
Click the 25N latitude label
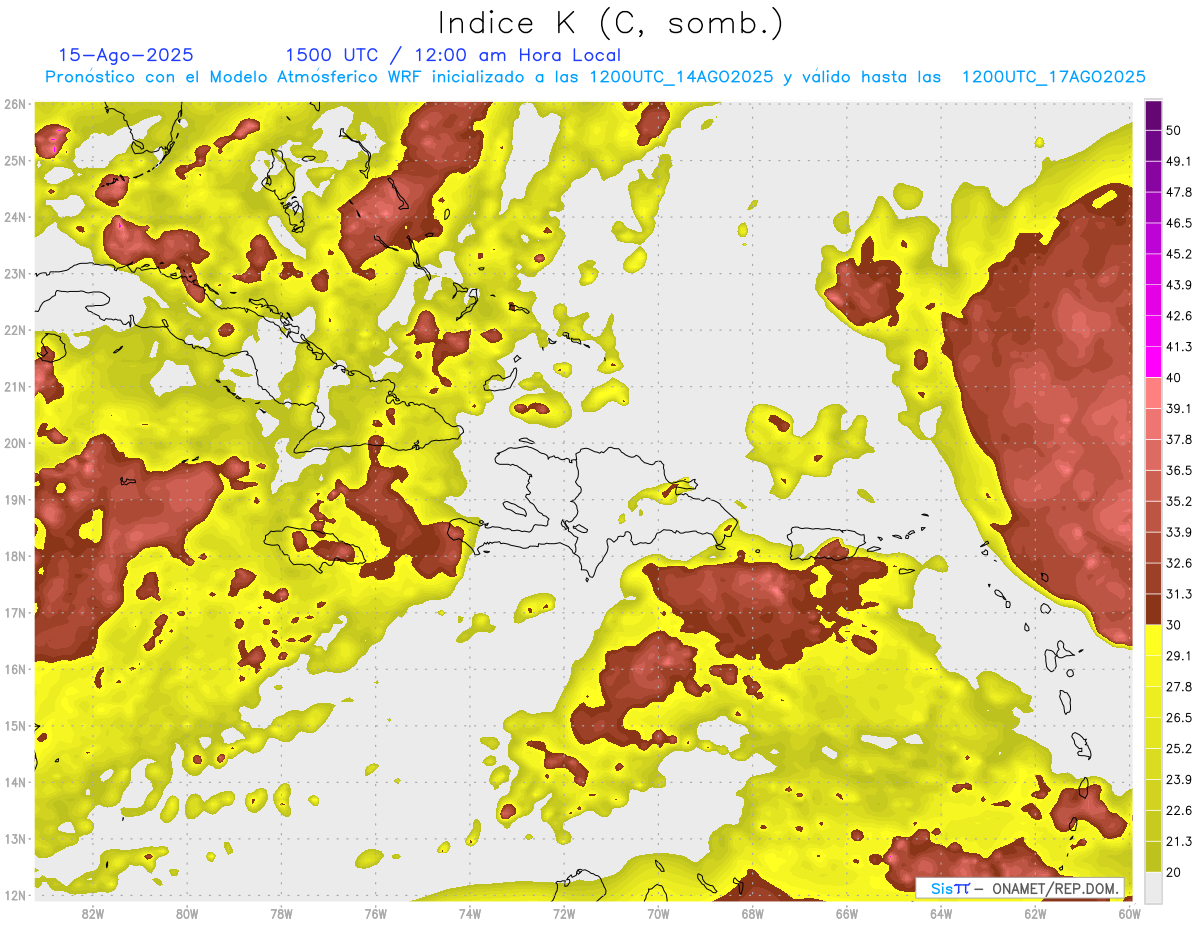tap(15, 160)
